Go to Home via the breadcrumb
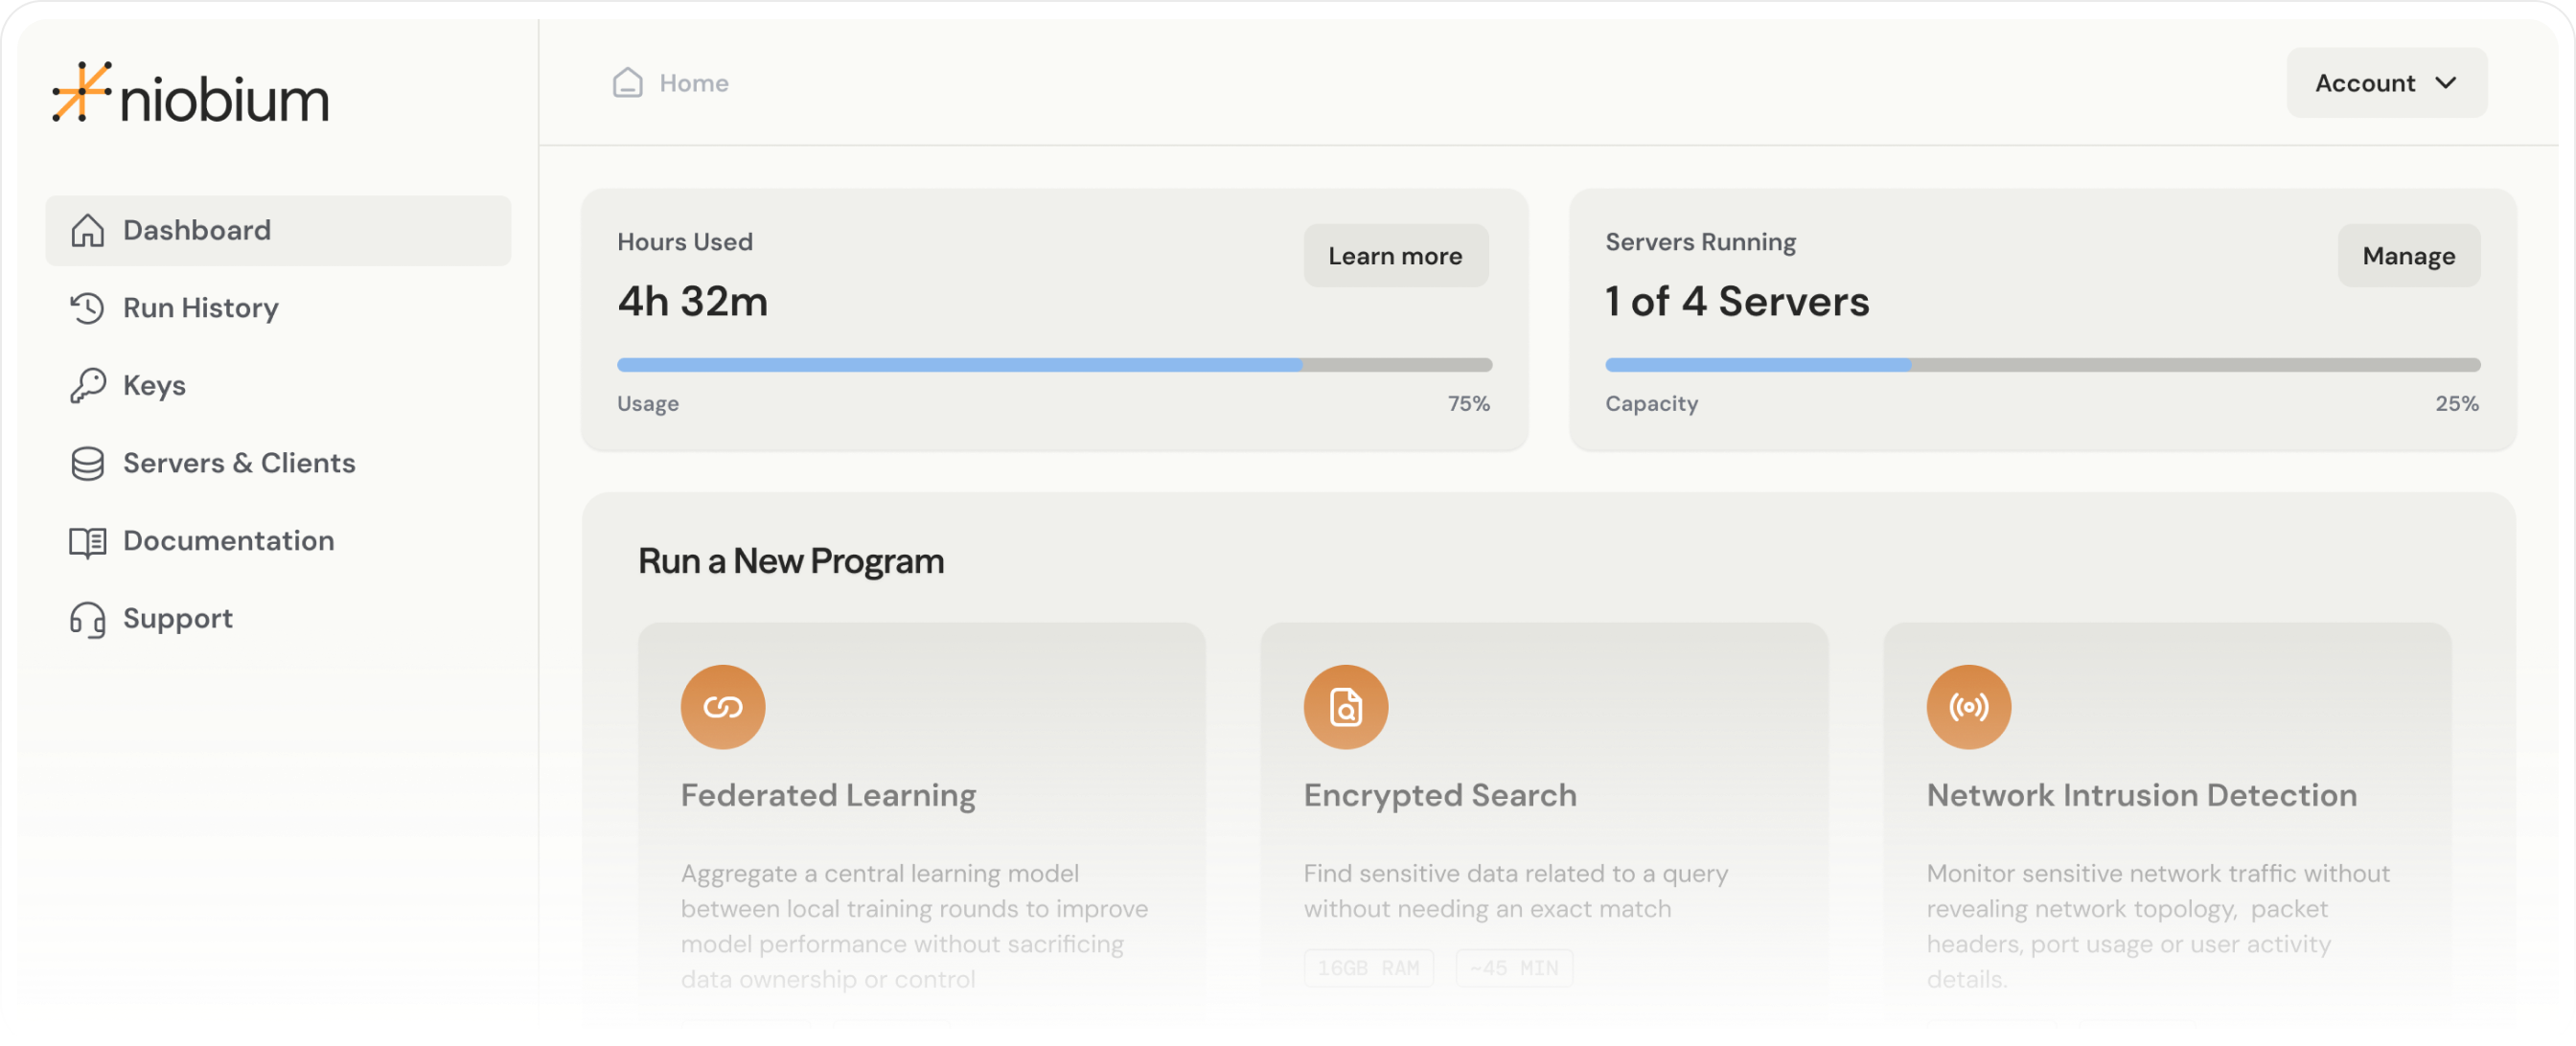This screenshot has width=2576, height=1046. click(692, 82)
